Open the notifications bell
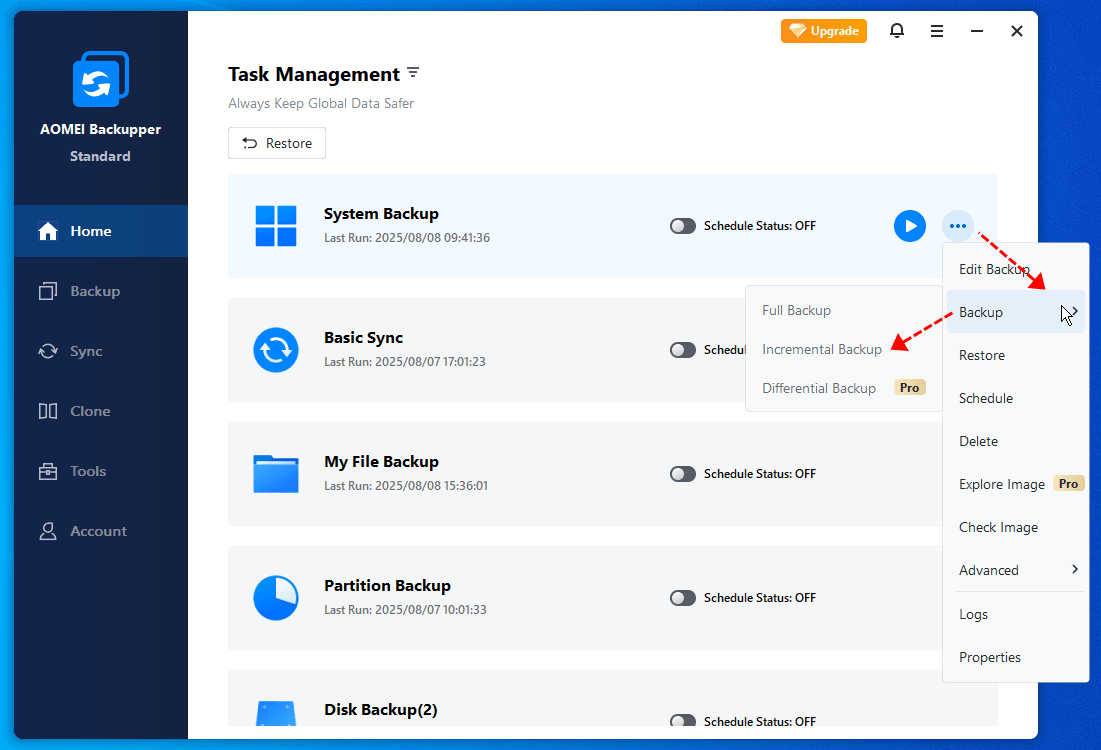Image resolution: width=1101 pixels, height=750 pixels. (x=897, y=31)
